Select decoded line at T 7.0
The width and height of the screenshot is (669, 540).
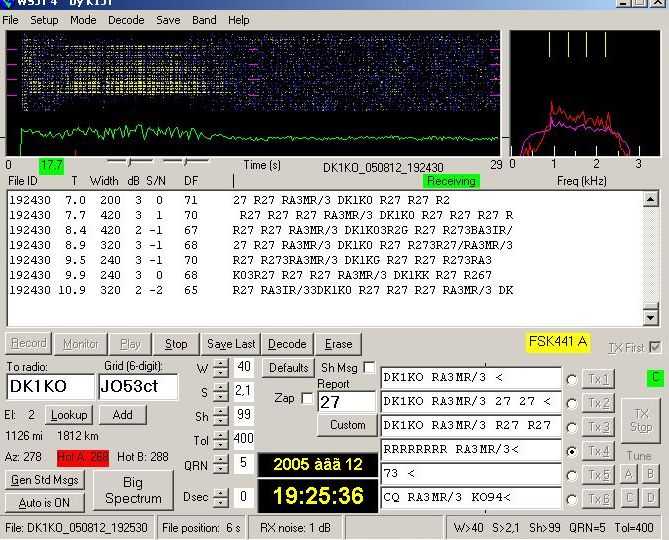tap(230, 200)
